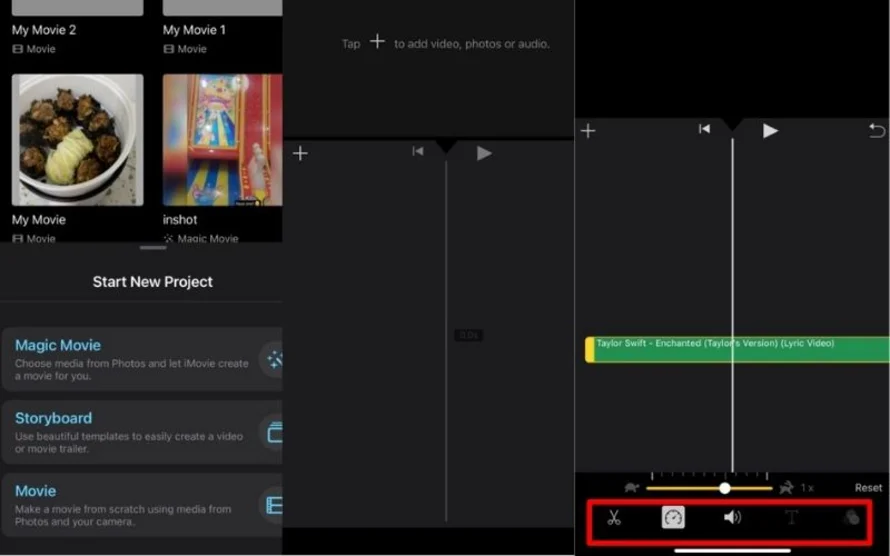Screen dimensions: 890x556
Task: Tap the 1x speed value
Action: click(807, 488)
